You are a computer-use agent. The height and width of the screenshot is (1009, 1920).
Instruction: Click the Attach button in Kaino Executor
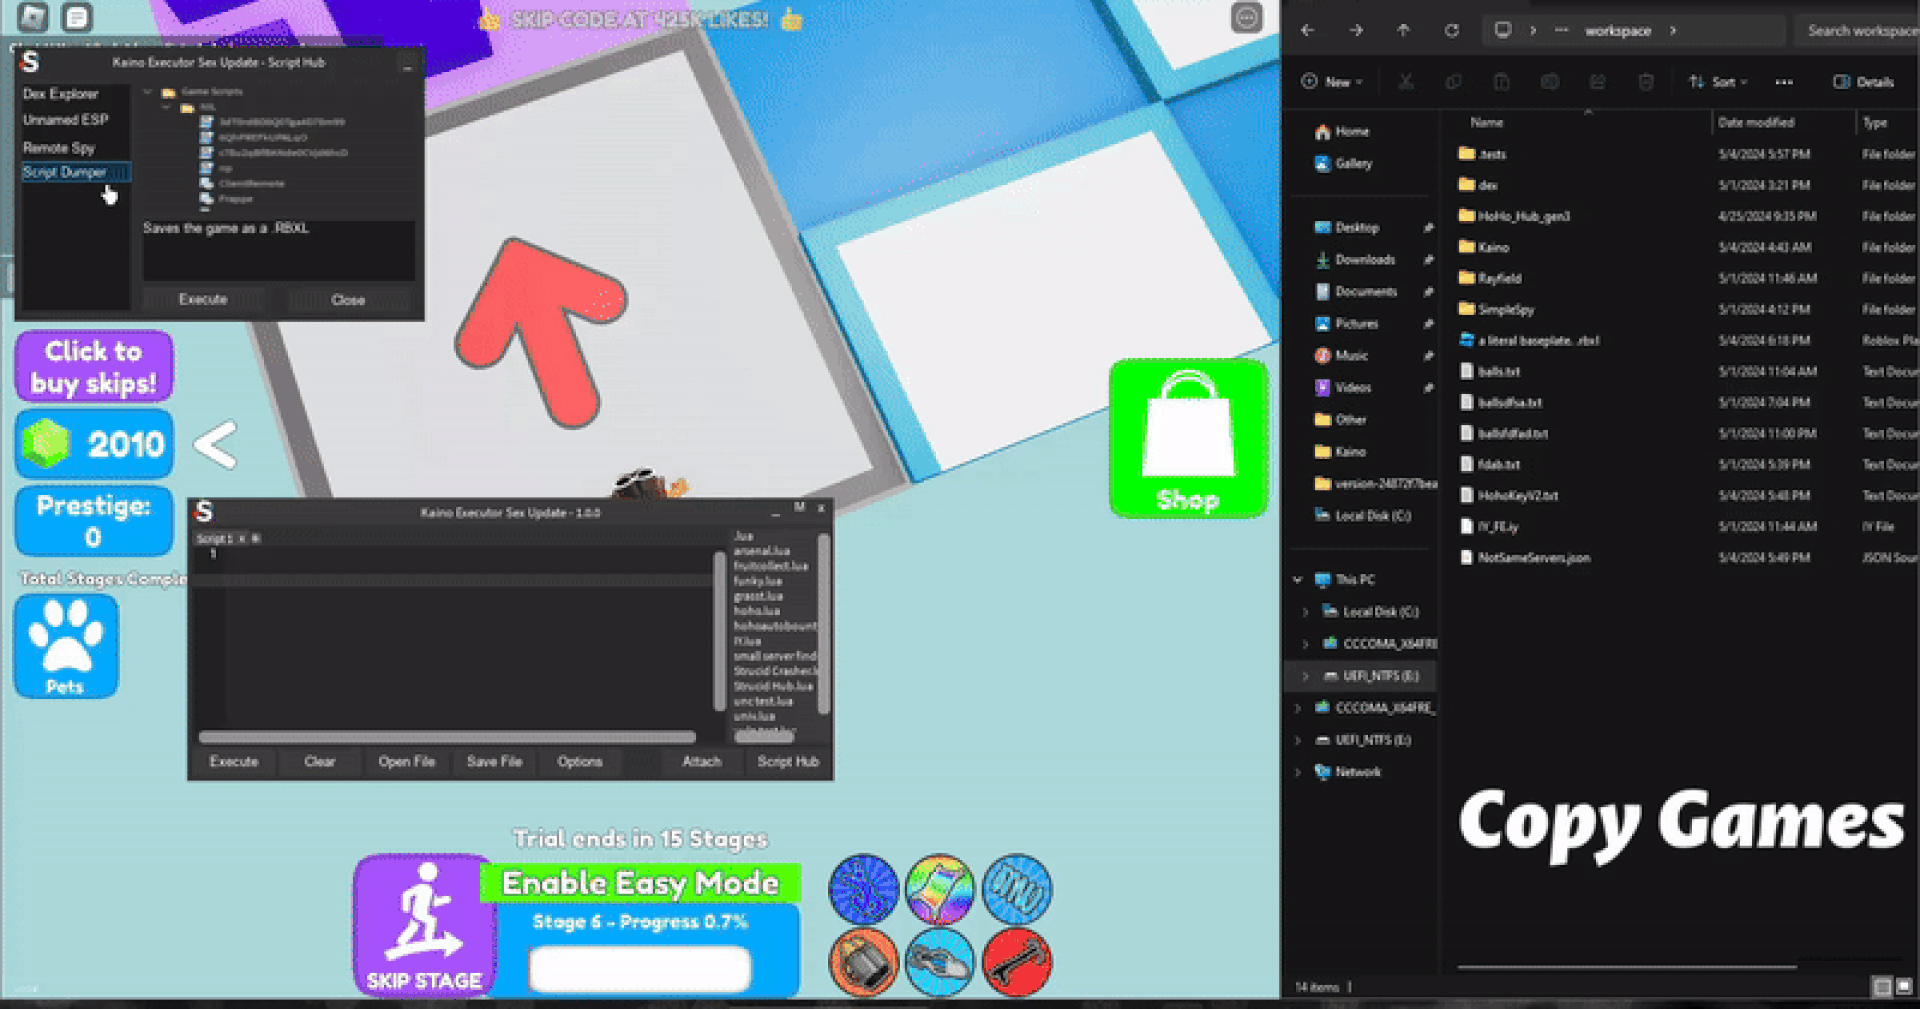(x=701, y=762)
